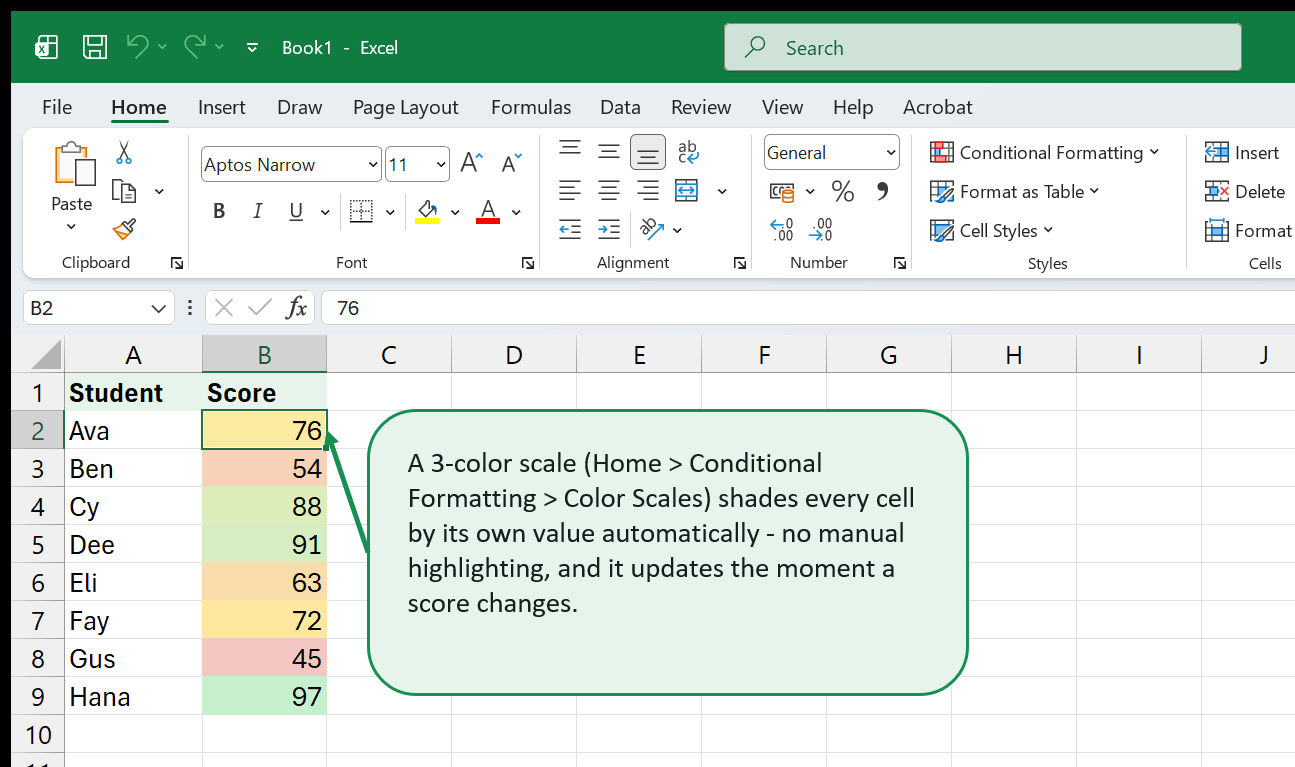
Task: Click Insert in Cells group
Action: [x=1242, y=152]
